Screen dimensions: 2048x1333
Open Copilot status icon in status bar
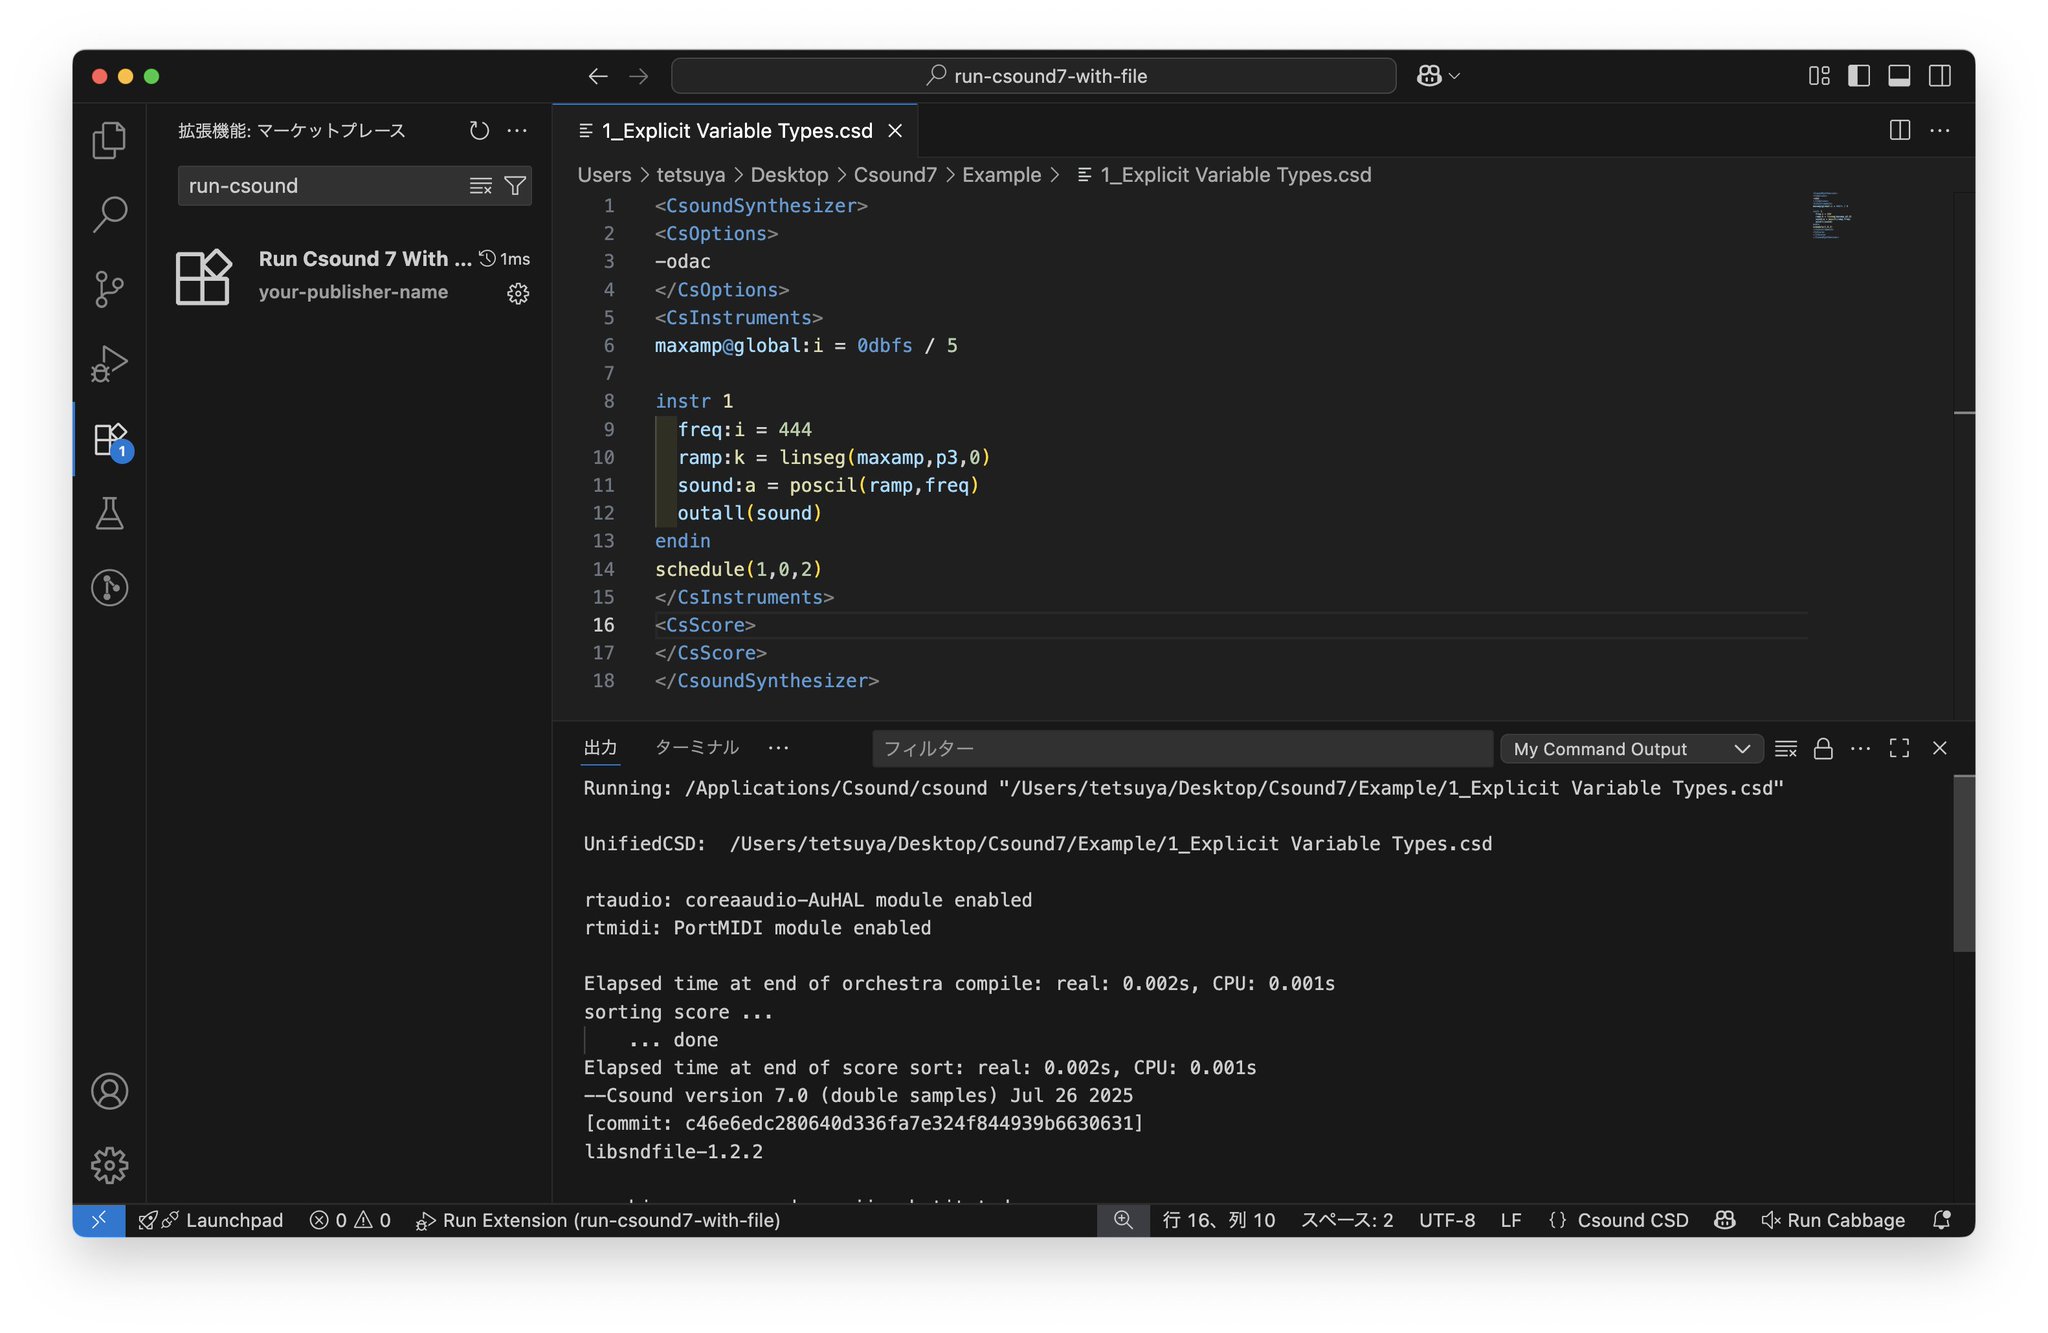coord(1724,1220)
